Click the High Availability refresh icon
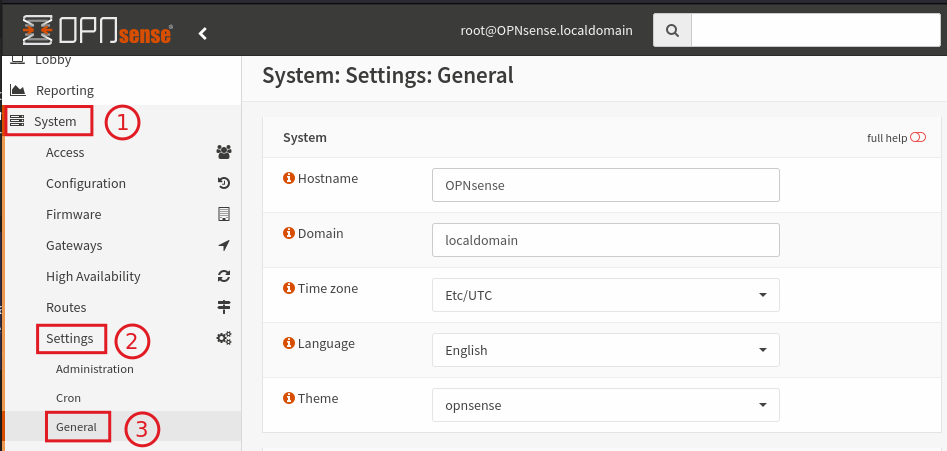This screenshot has height=451, width=947. [x=224, y=276]
